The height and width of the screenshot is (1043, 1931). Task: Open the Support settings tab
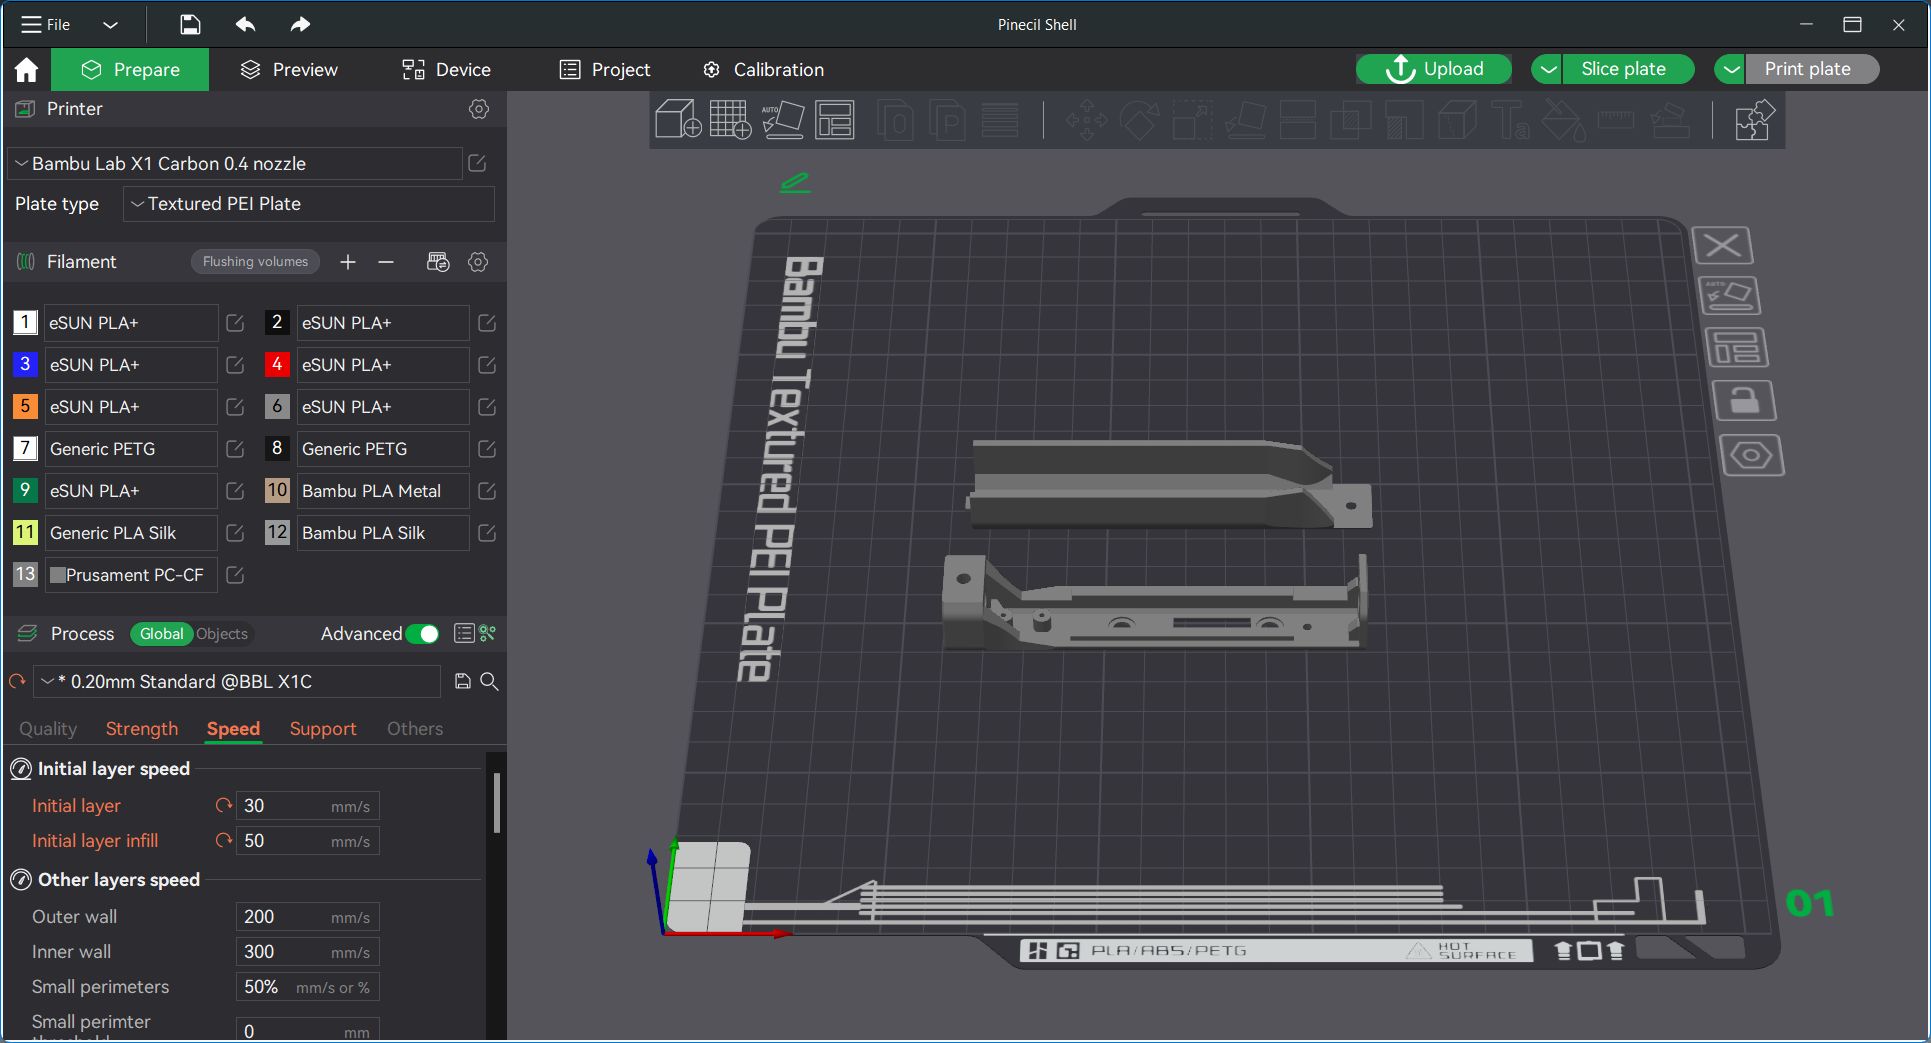pyautogui.click(x=322, y=729)
